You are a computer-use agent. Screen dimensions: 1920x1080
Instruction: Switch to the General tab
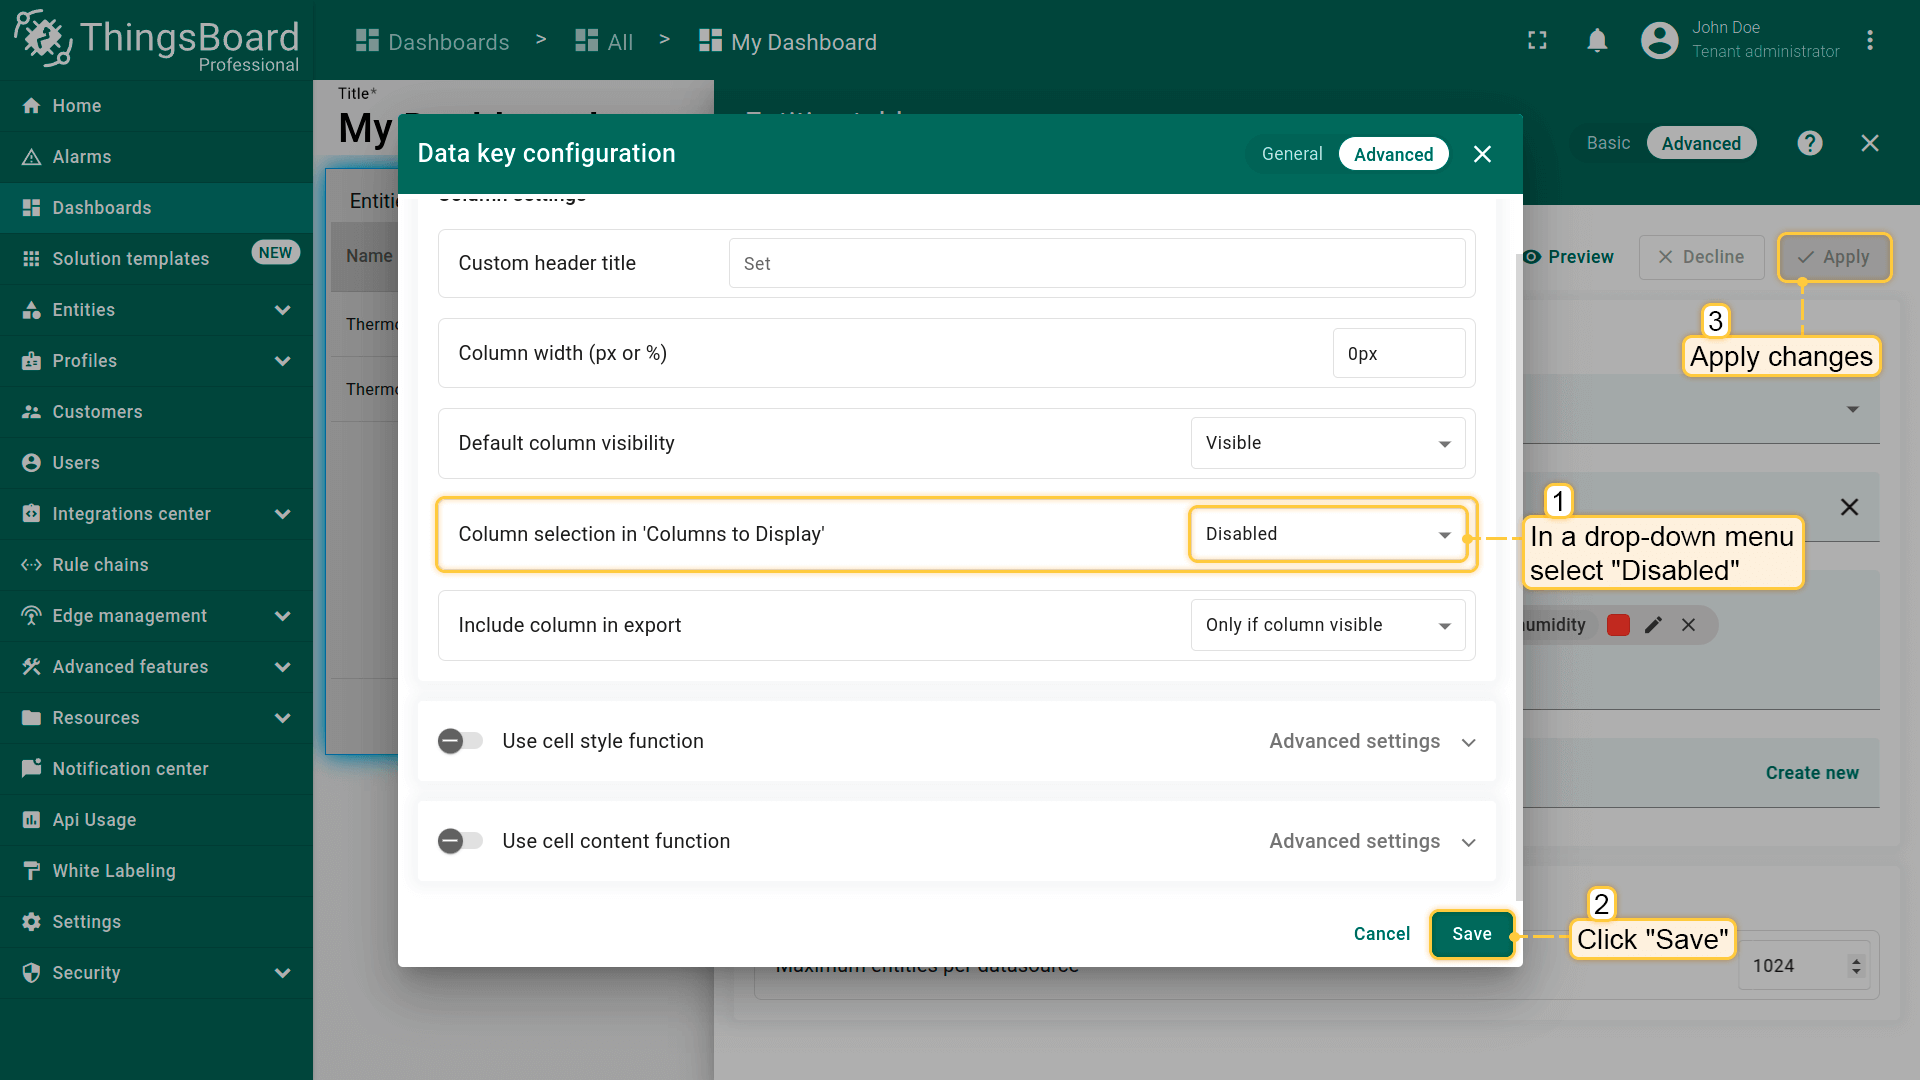pyautogui.click(x=1291, y=154)
